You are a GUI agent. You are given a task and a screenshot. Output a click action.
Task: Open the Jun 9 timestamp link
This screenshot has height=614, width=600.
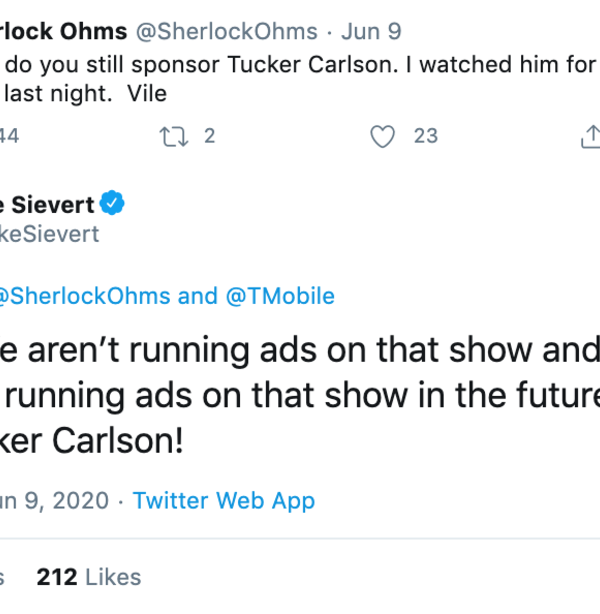tap(368, 31)
